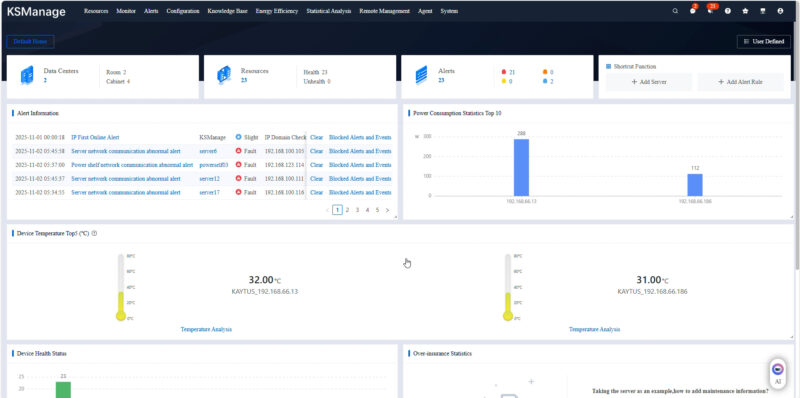Click the Add Alert Rule shortcut button
This screenshot has height=398, width=800.
[x=740, y=82]
